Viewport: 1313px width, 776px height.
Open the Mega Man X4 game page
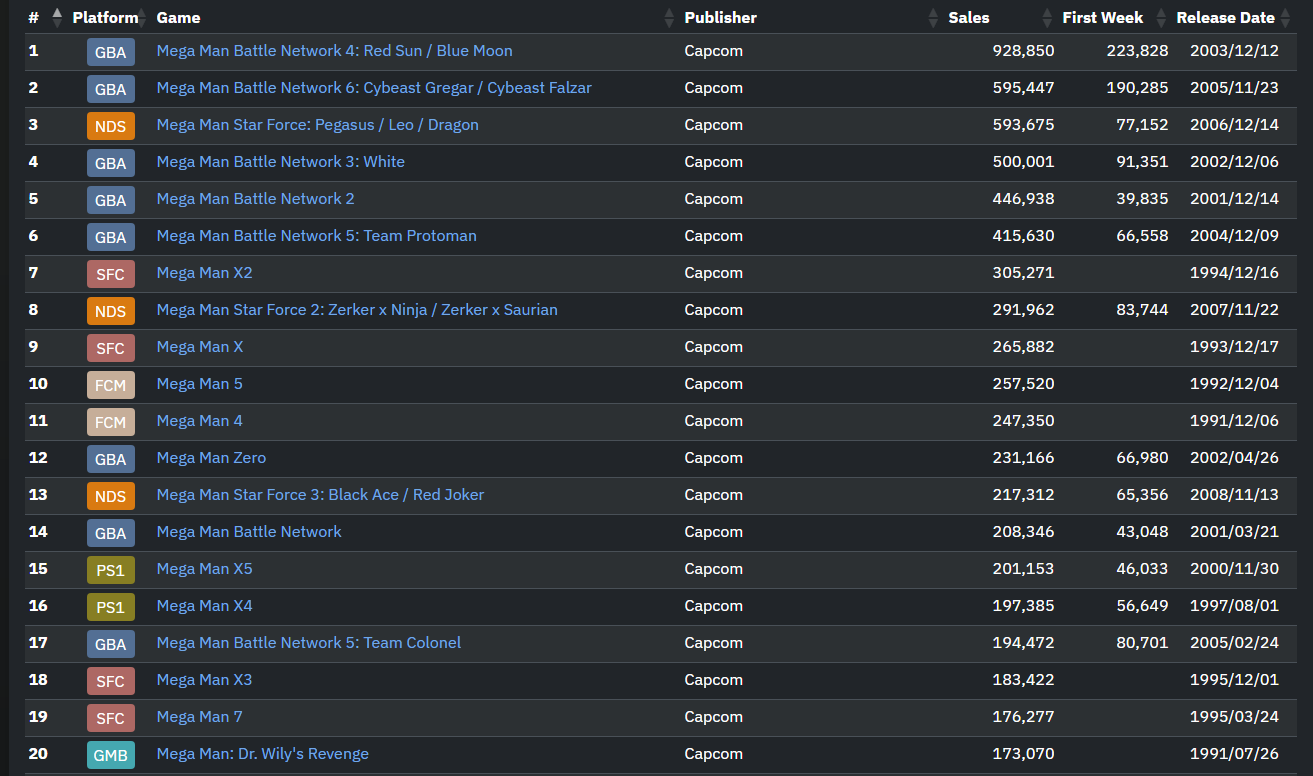pos(205,606)
